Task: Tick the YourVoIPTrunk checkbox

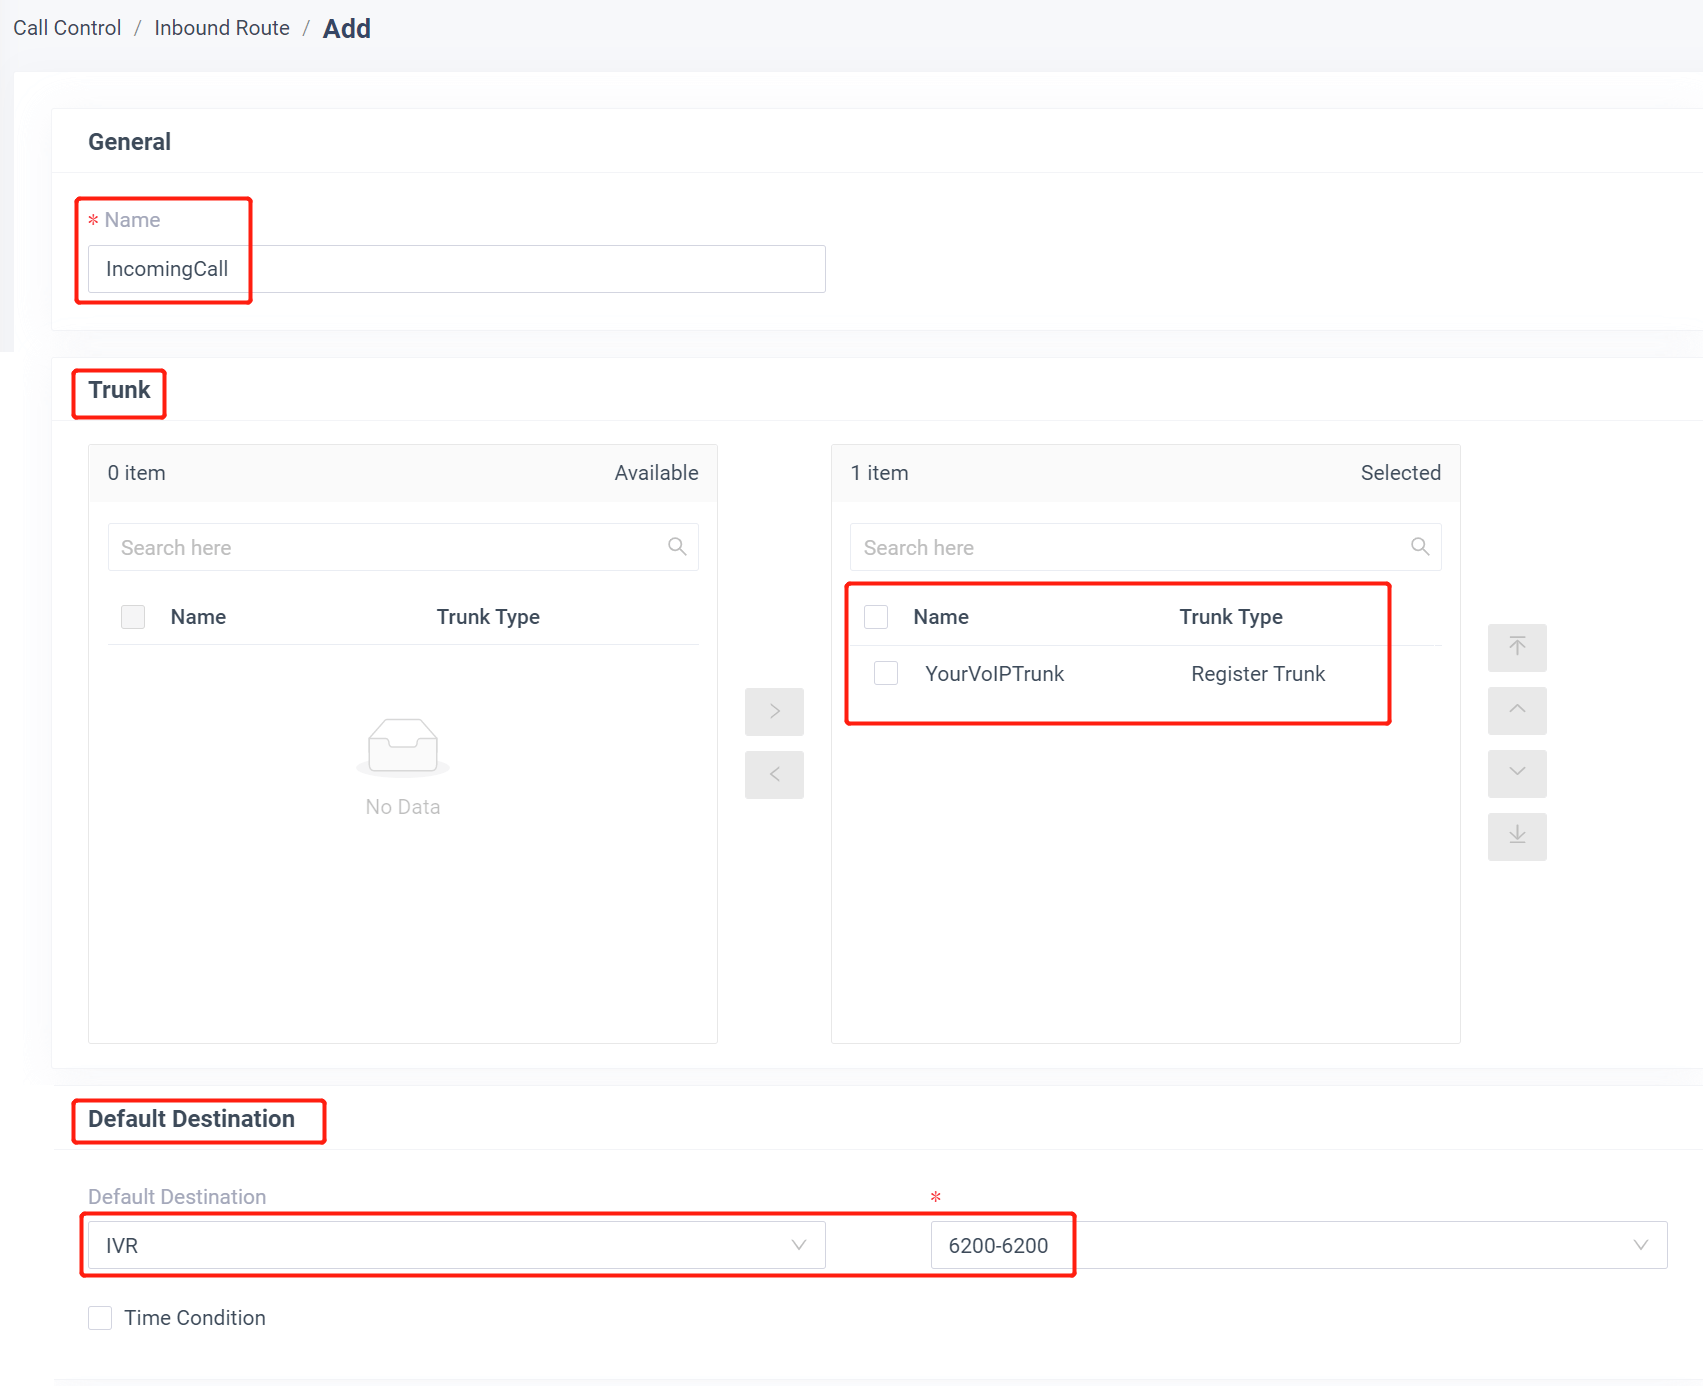Action: pyautogui.click(x=886, y=673)
